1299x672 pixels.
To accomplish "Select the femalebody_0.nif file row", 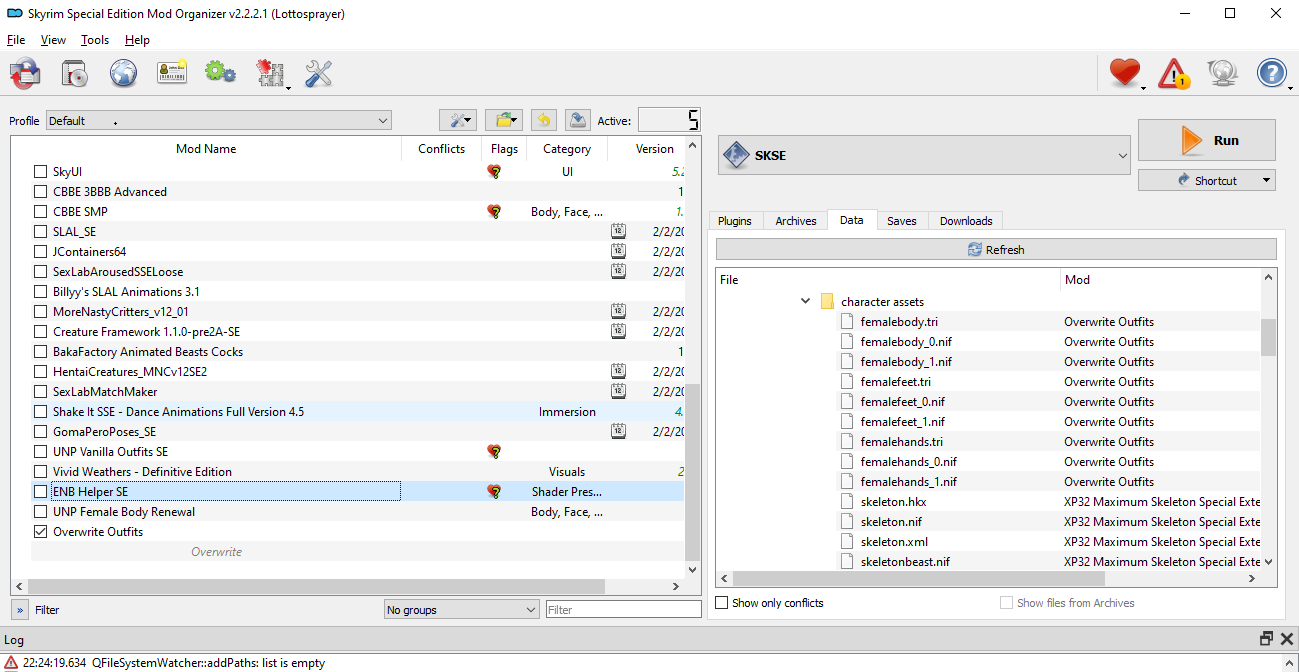I will pos(988,342).
